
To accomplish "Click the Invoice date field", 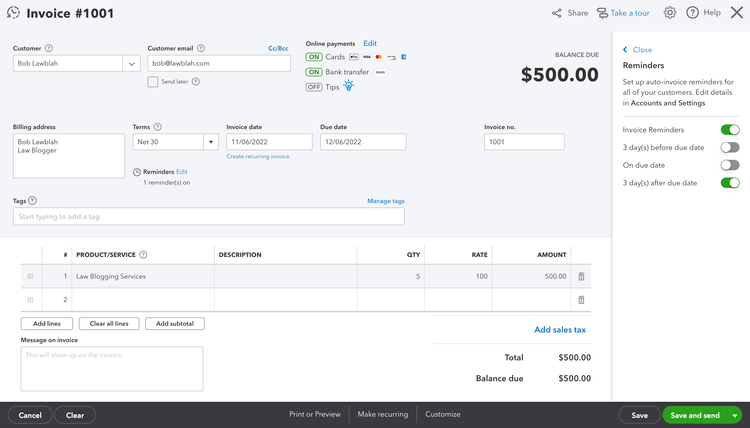I will pos(269,142).
